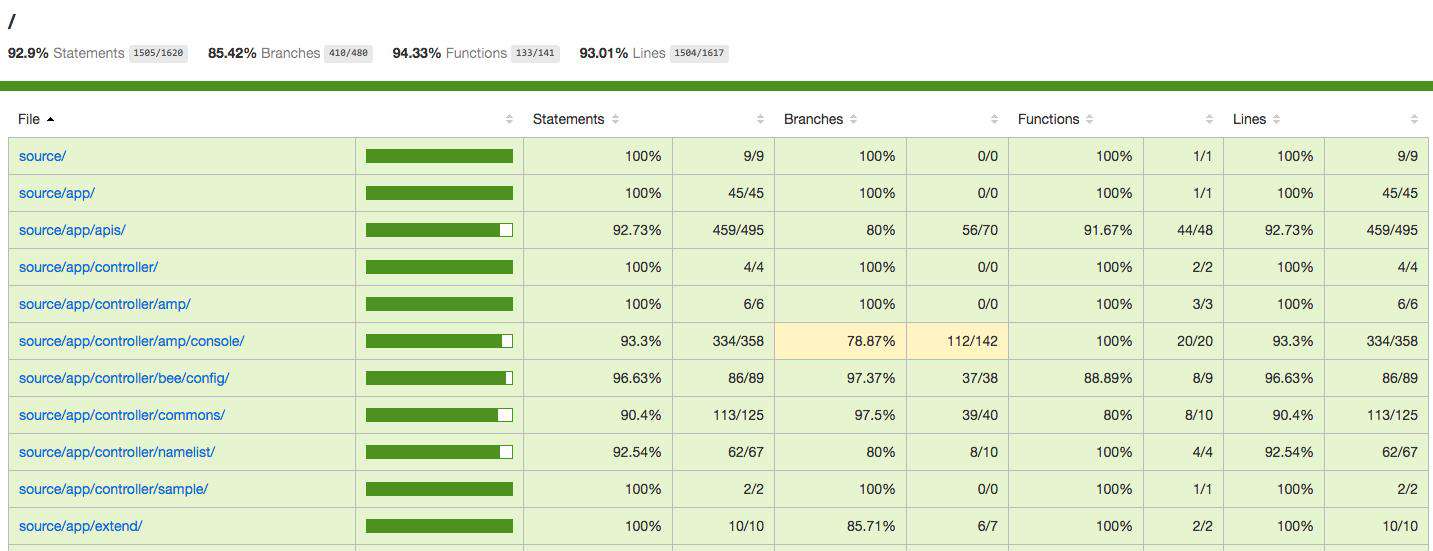Viewport: 1433px width, 551px height.
Task: Click sort arrows right of Branches counts
Action: click(995, 119)
